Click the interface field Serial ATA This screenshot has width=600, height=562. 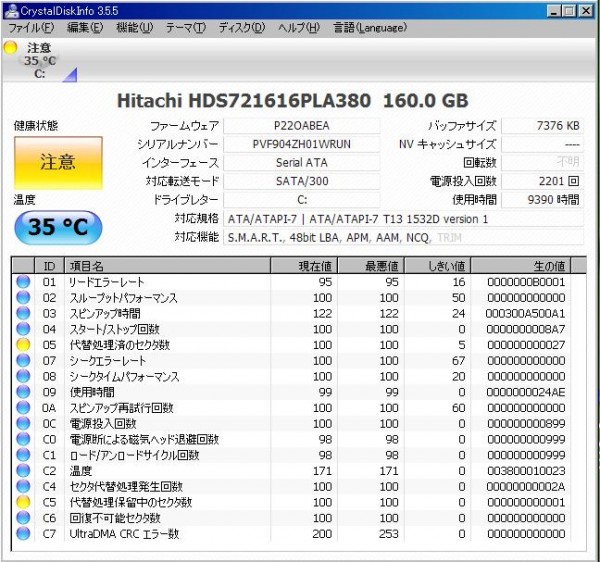pyautogui.click(x=302, y=163)
